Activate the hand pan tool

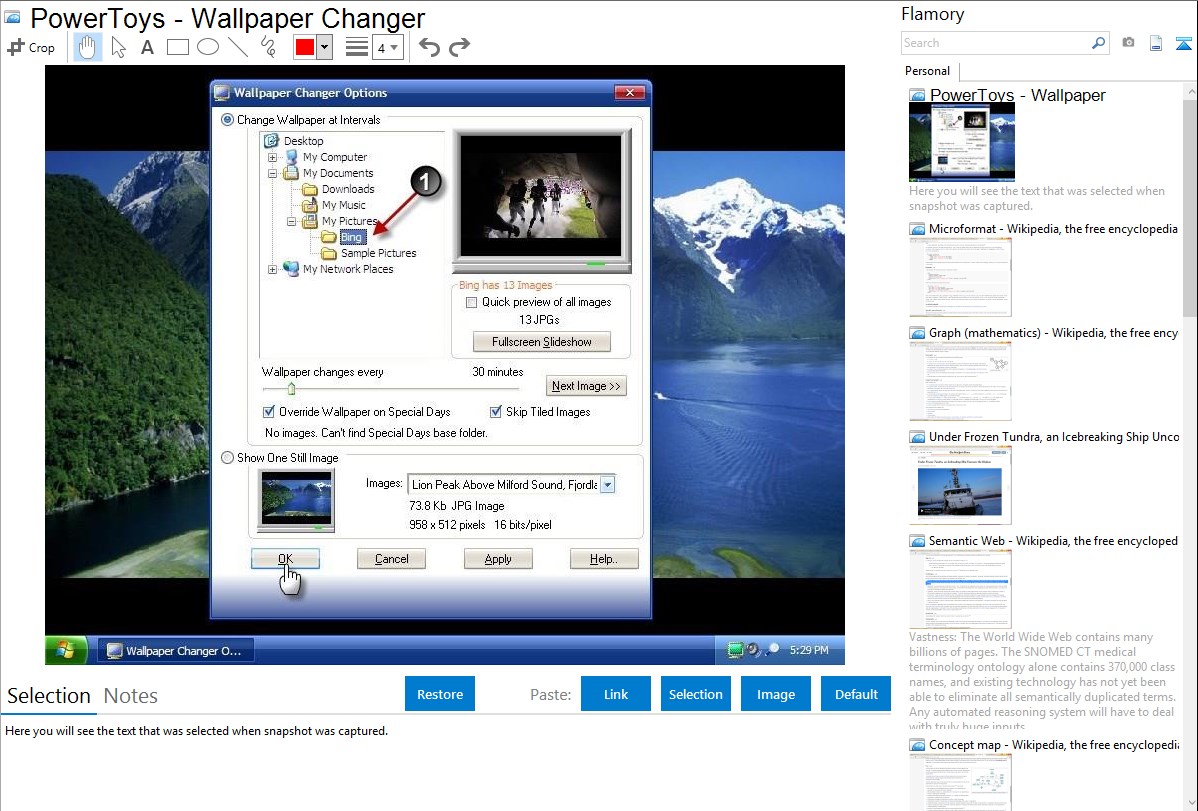(x=87, y=47)
